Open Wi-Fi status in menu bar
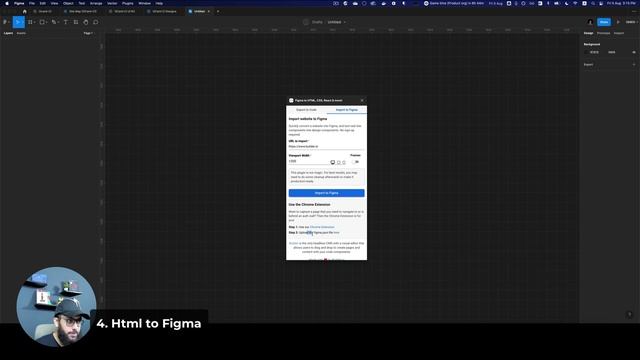The width and height of the screenshot is (640, 360). (x=576, y=3)
